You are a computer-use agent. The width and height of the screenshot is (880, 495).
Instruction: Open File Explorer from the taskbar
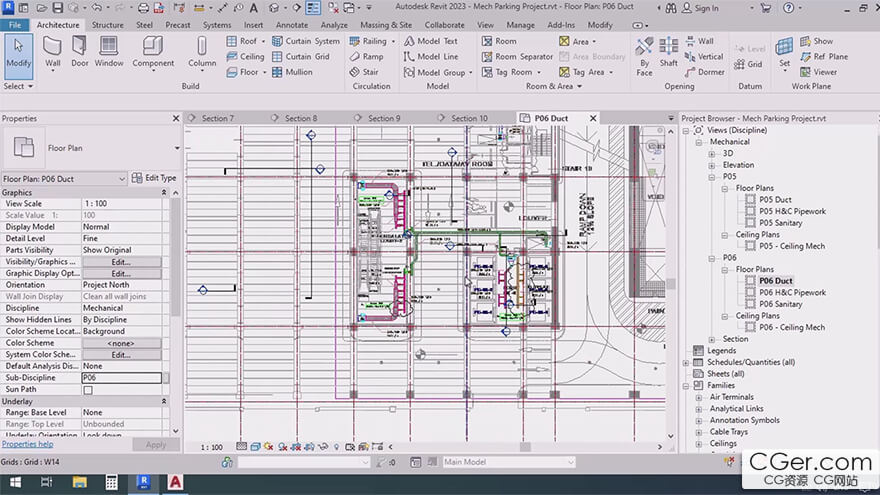tap(80, 483)
